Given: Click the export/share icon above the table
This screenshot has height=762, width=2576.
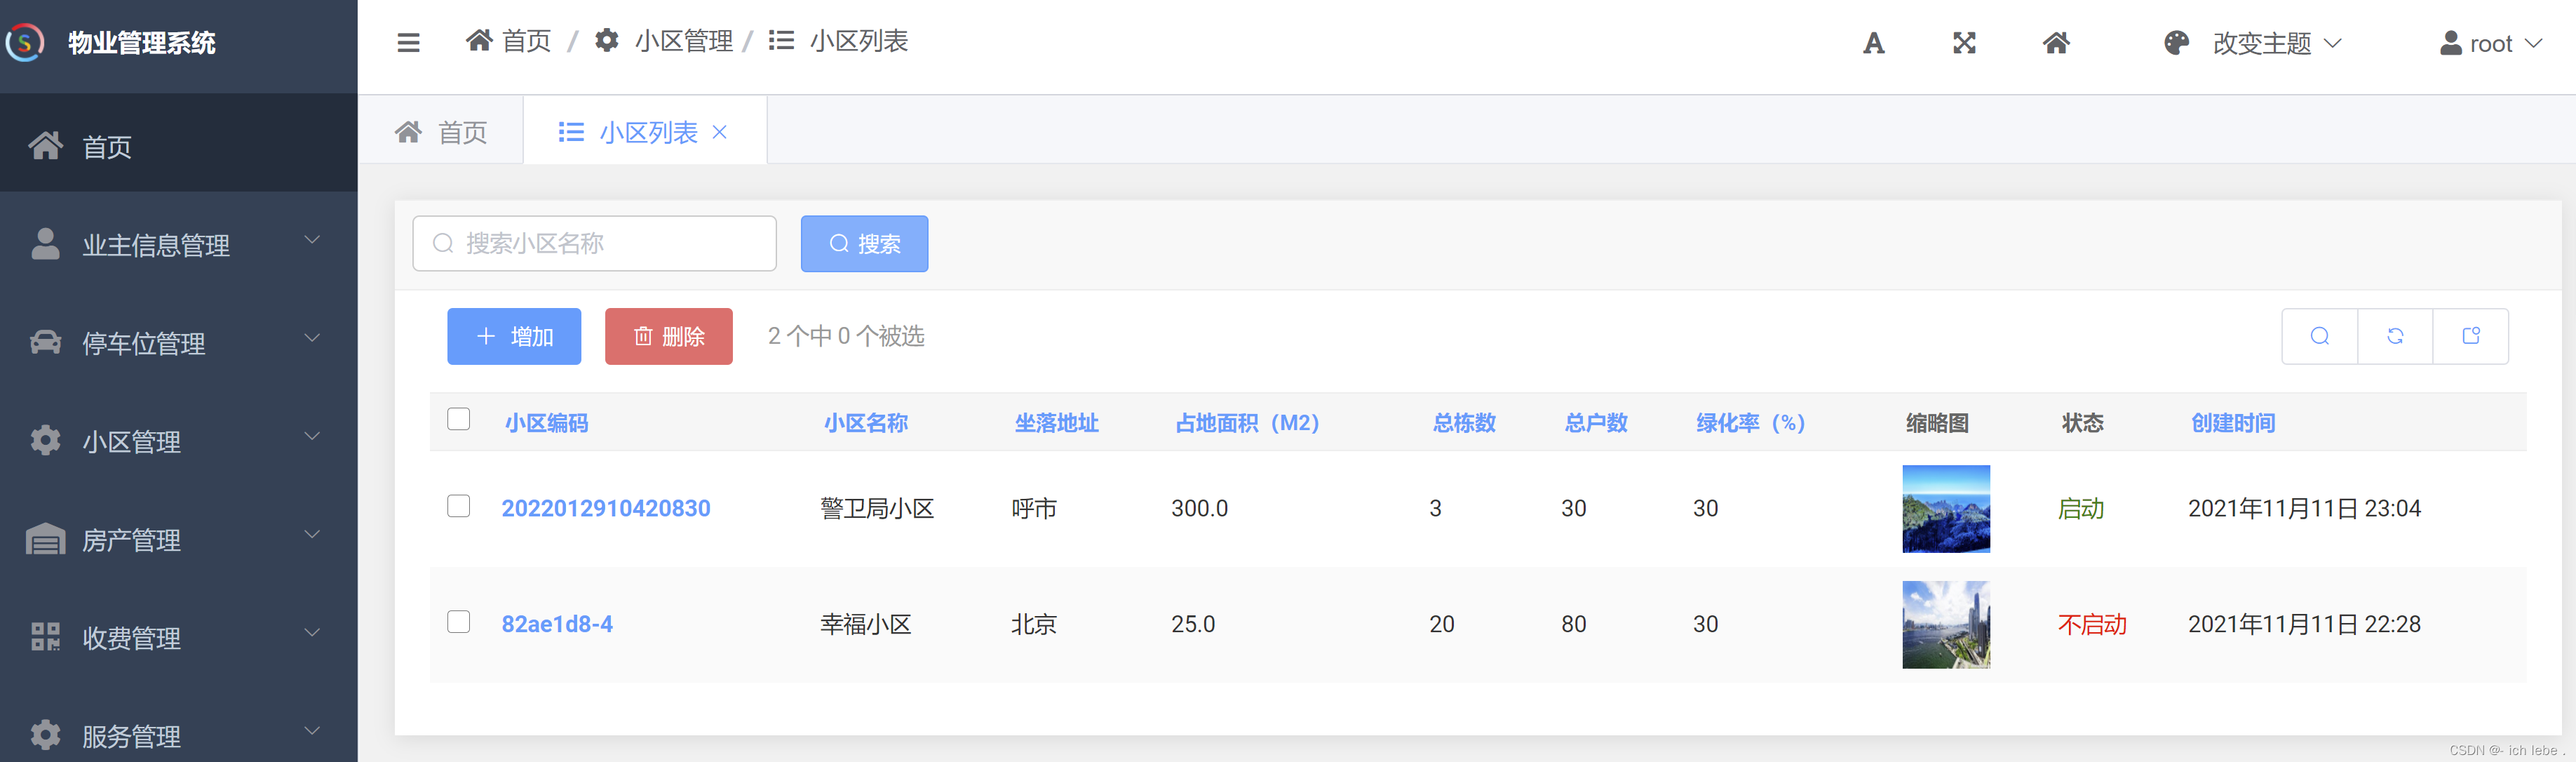Looking at the screenshot, I should click(2471, 336).
